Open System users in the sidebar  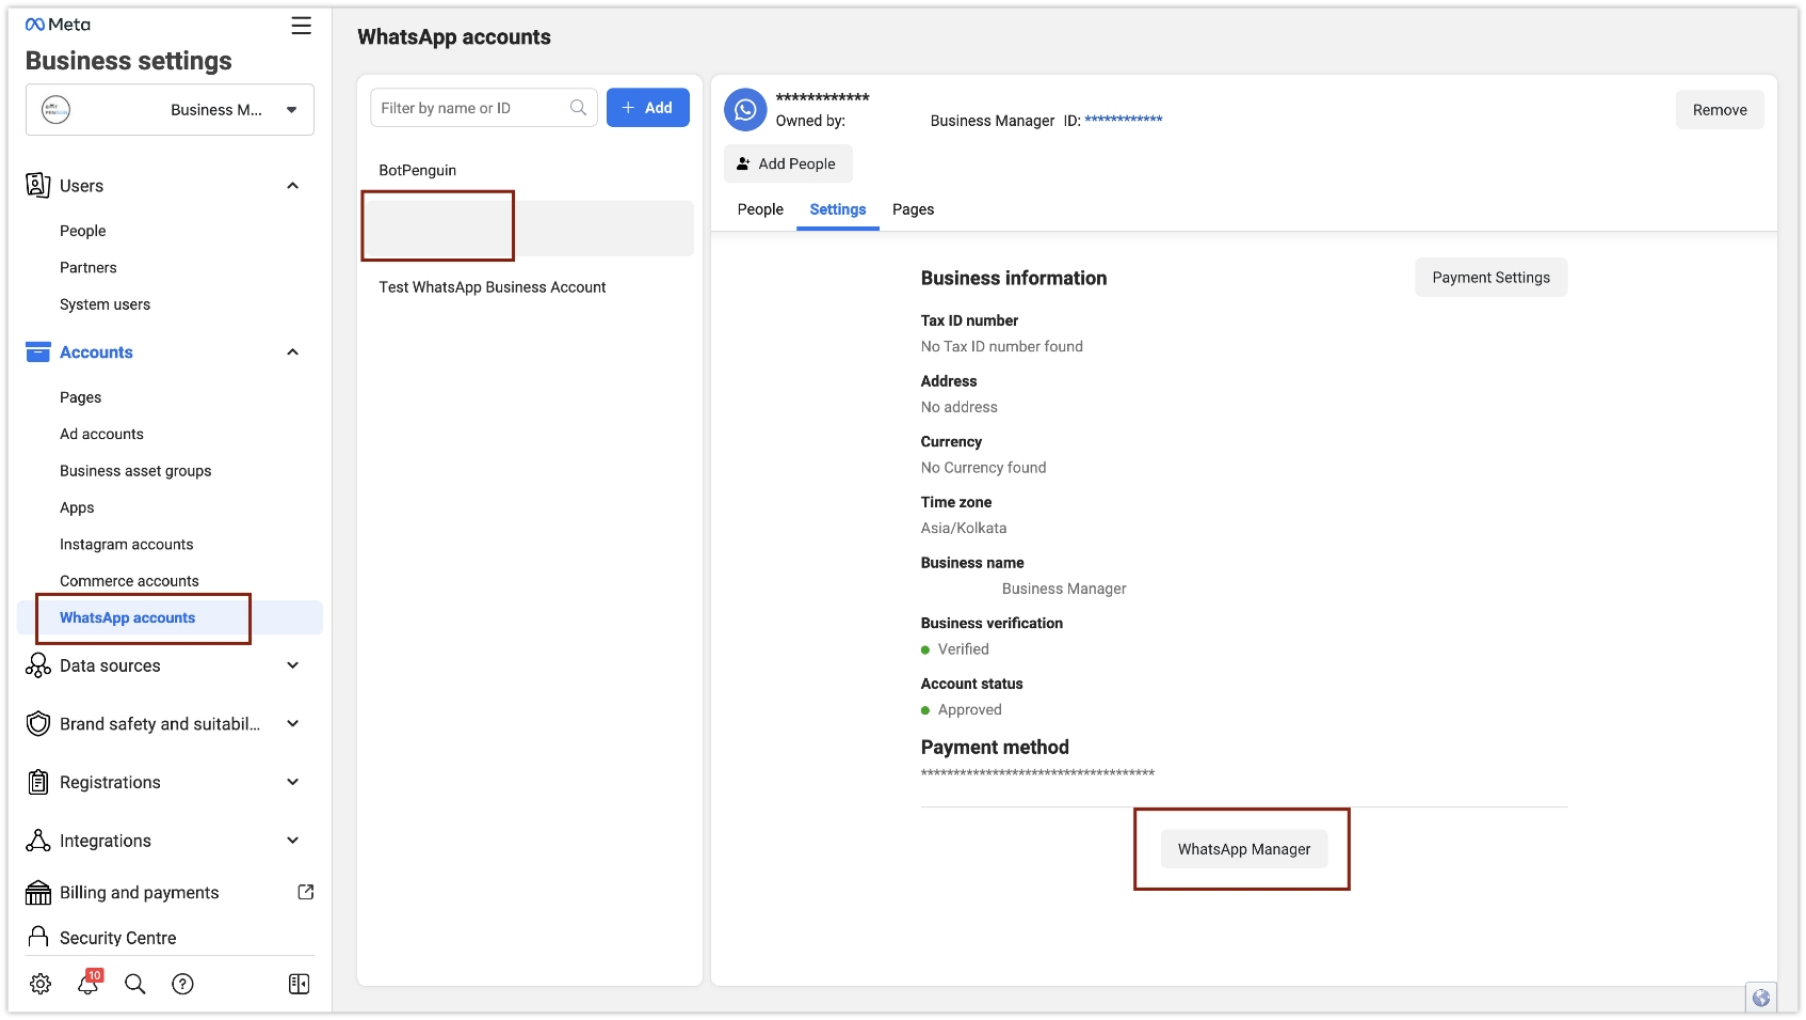click(105, 305)
